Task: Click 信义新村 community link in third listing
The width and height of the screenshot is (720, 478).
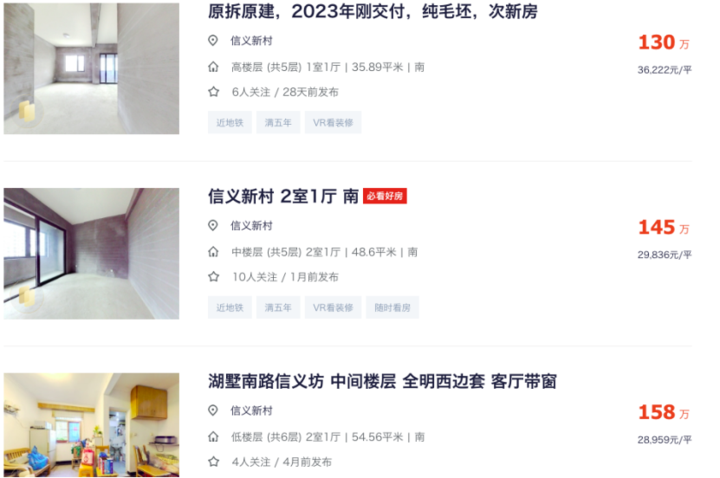Action: click(251, 411)
